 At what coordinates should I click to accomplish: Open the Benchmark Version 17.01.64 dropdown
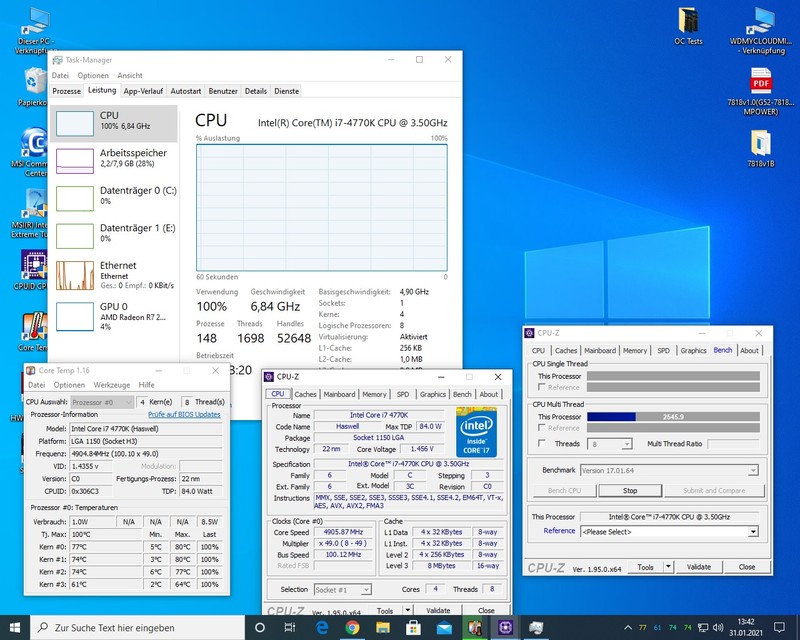click(669, 470)
